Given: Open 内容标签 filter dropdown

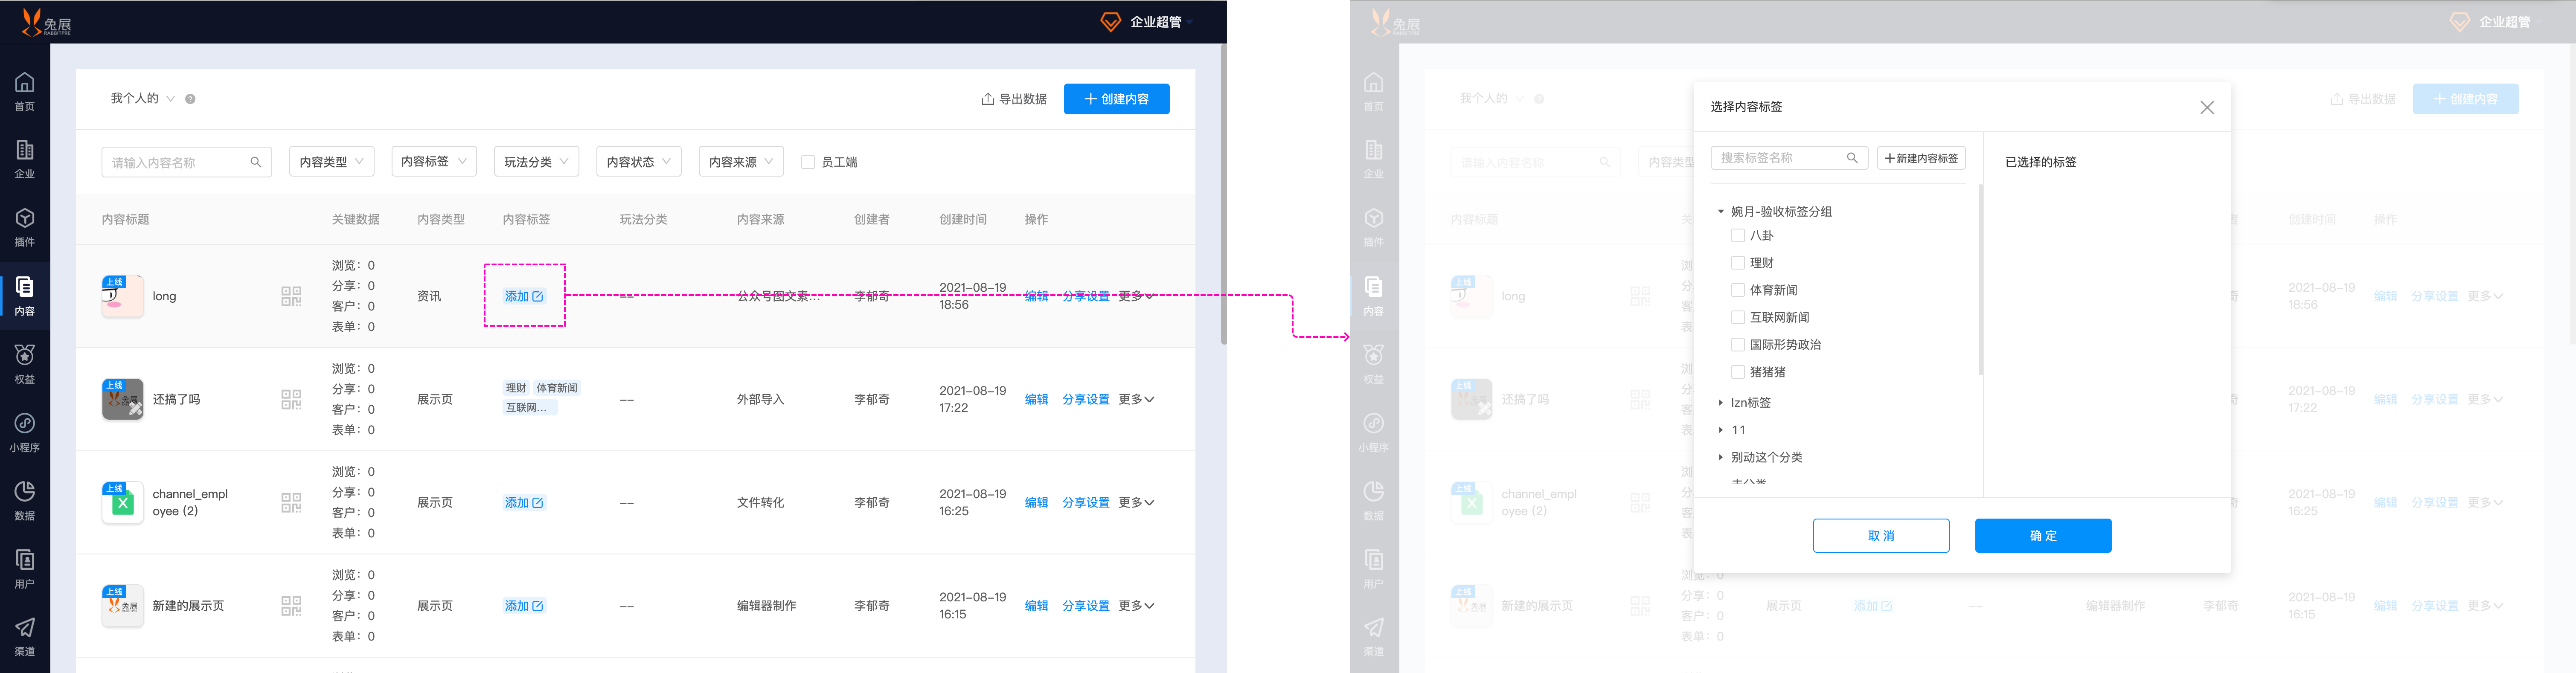Looking at the screenshot, I should tap(434, 162).
